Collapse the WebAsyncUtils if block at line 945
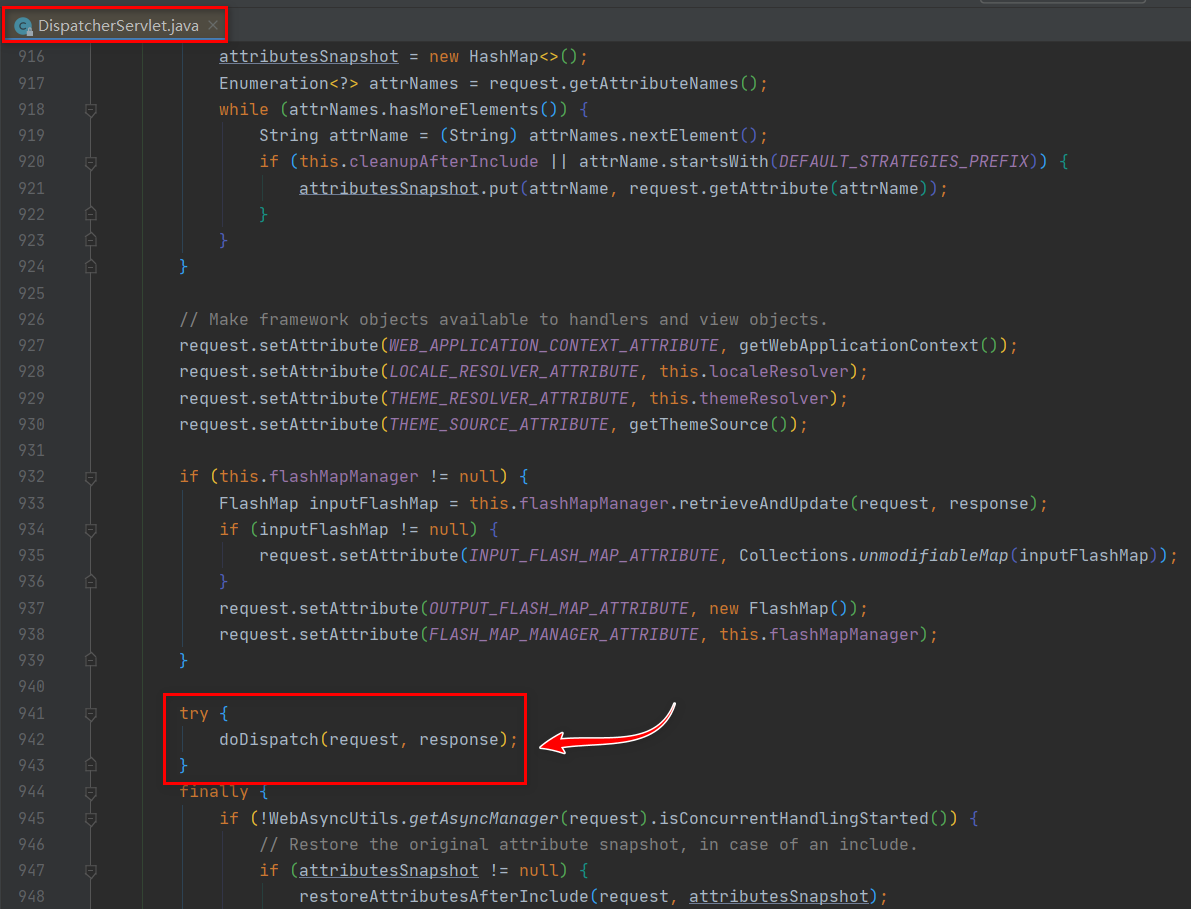The height and width of the screenshot is (909, 1191). point(90,819)
